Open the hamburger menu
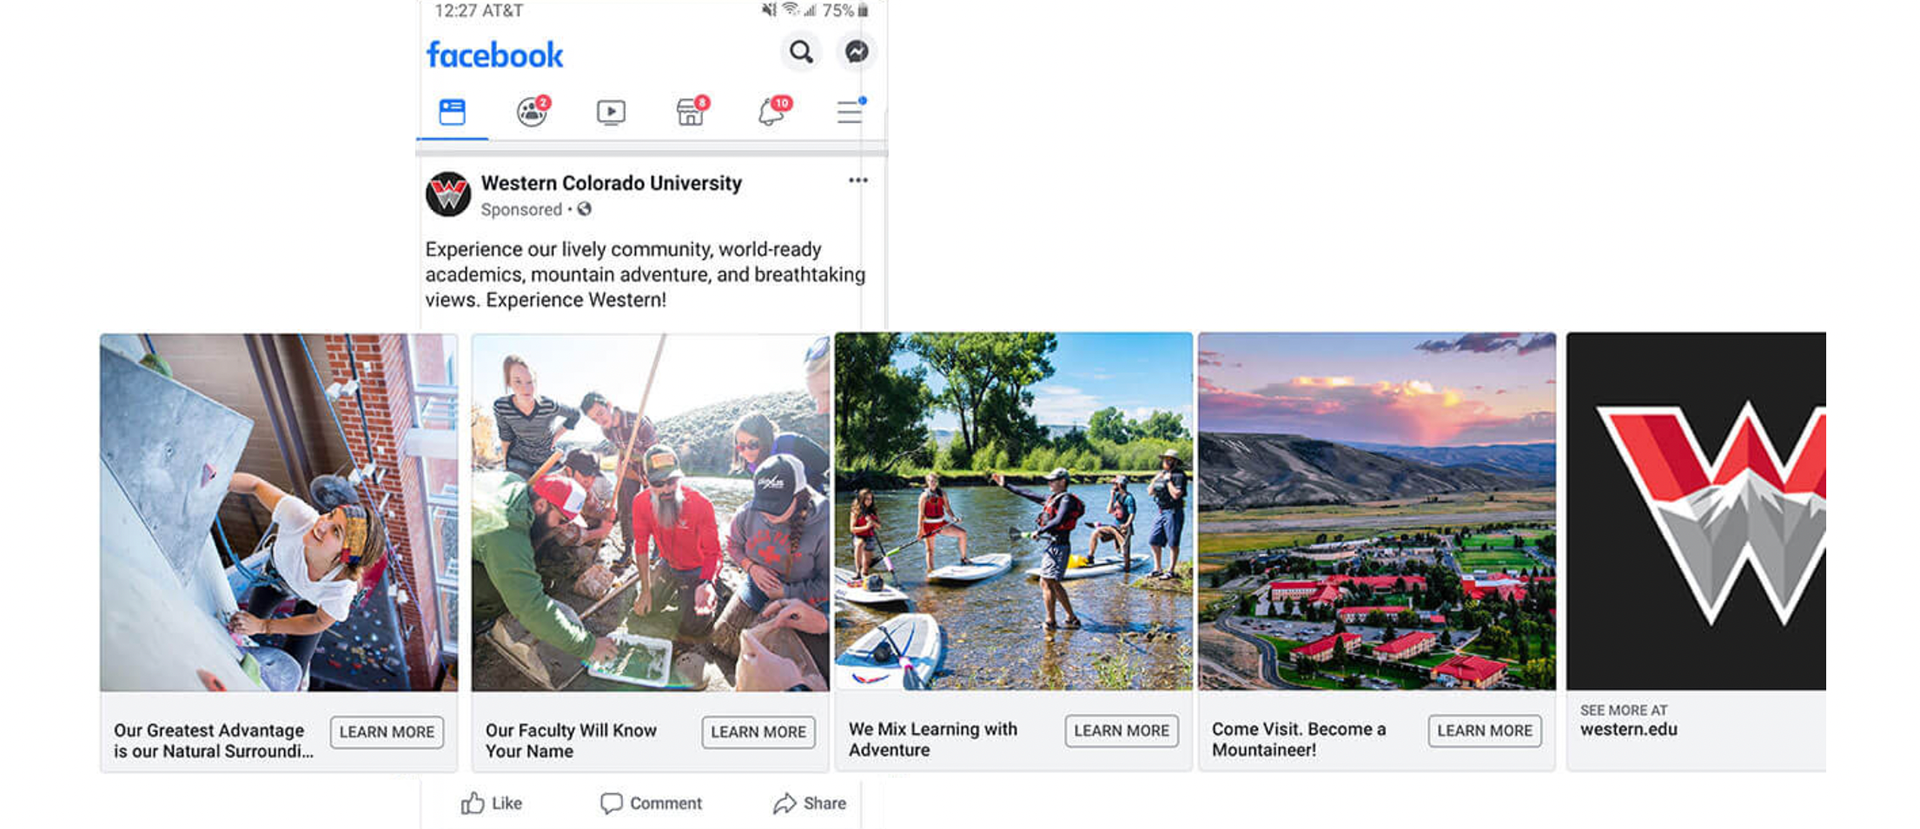 point(850,111)
